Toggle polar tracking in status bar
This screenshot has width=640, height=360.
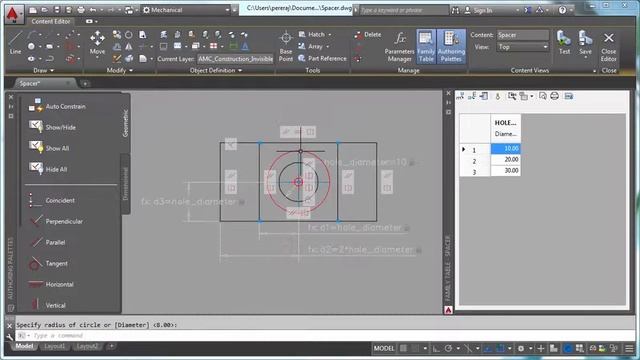tap(448, 348)
